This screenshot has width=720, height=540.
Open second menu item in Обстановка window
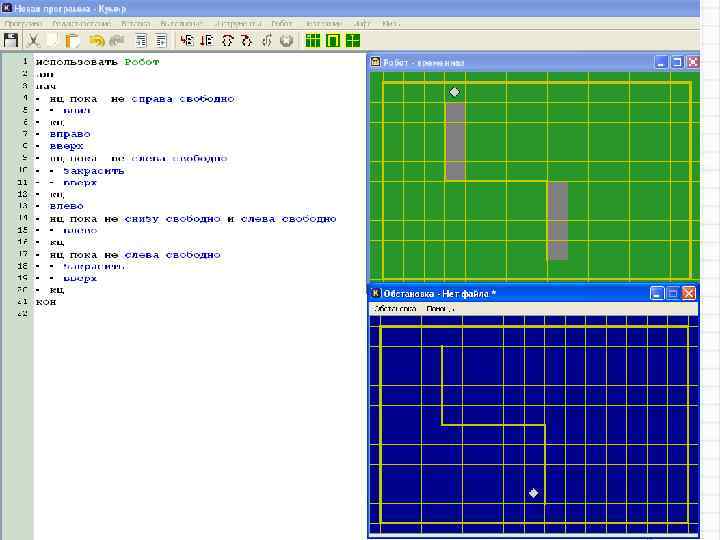[x=440, y=309]
